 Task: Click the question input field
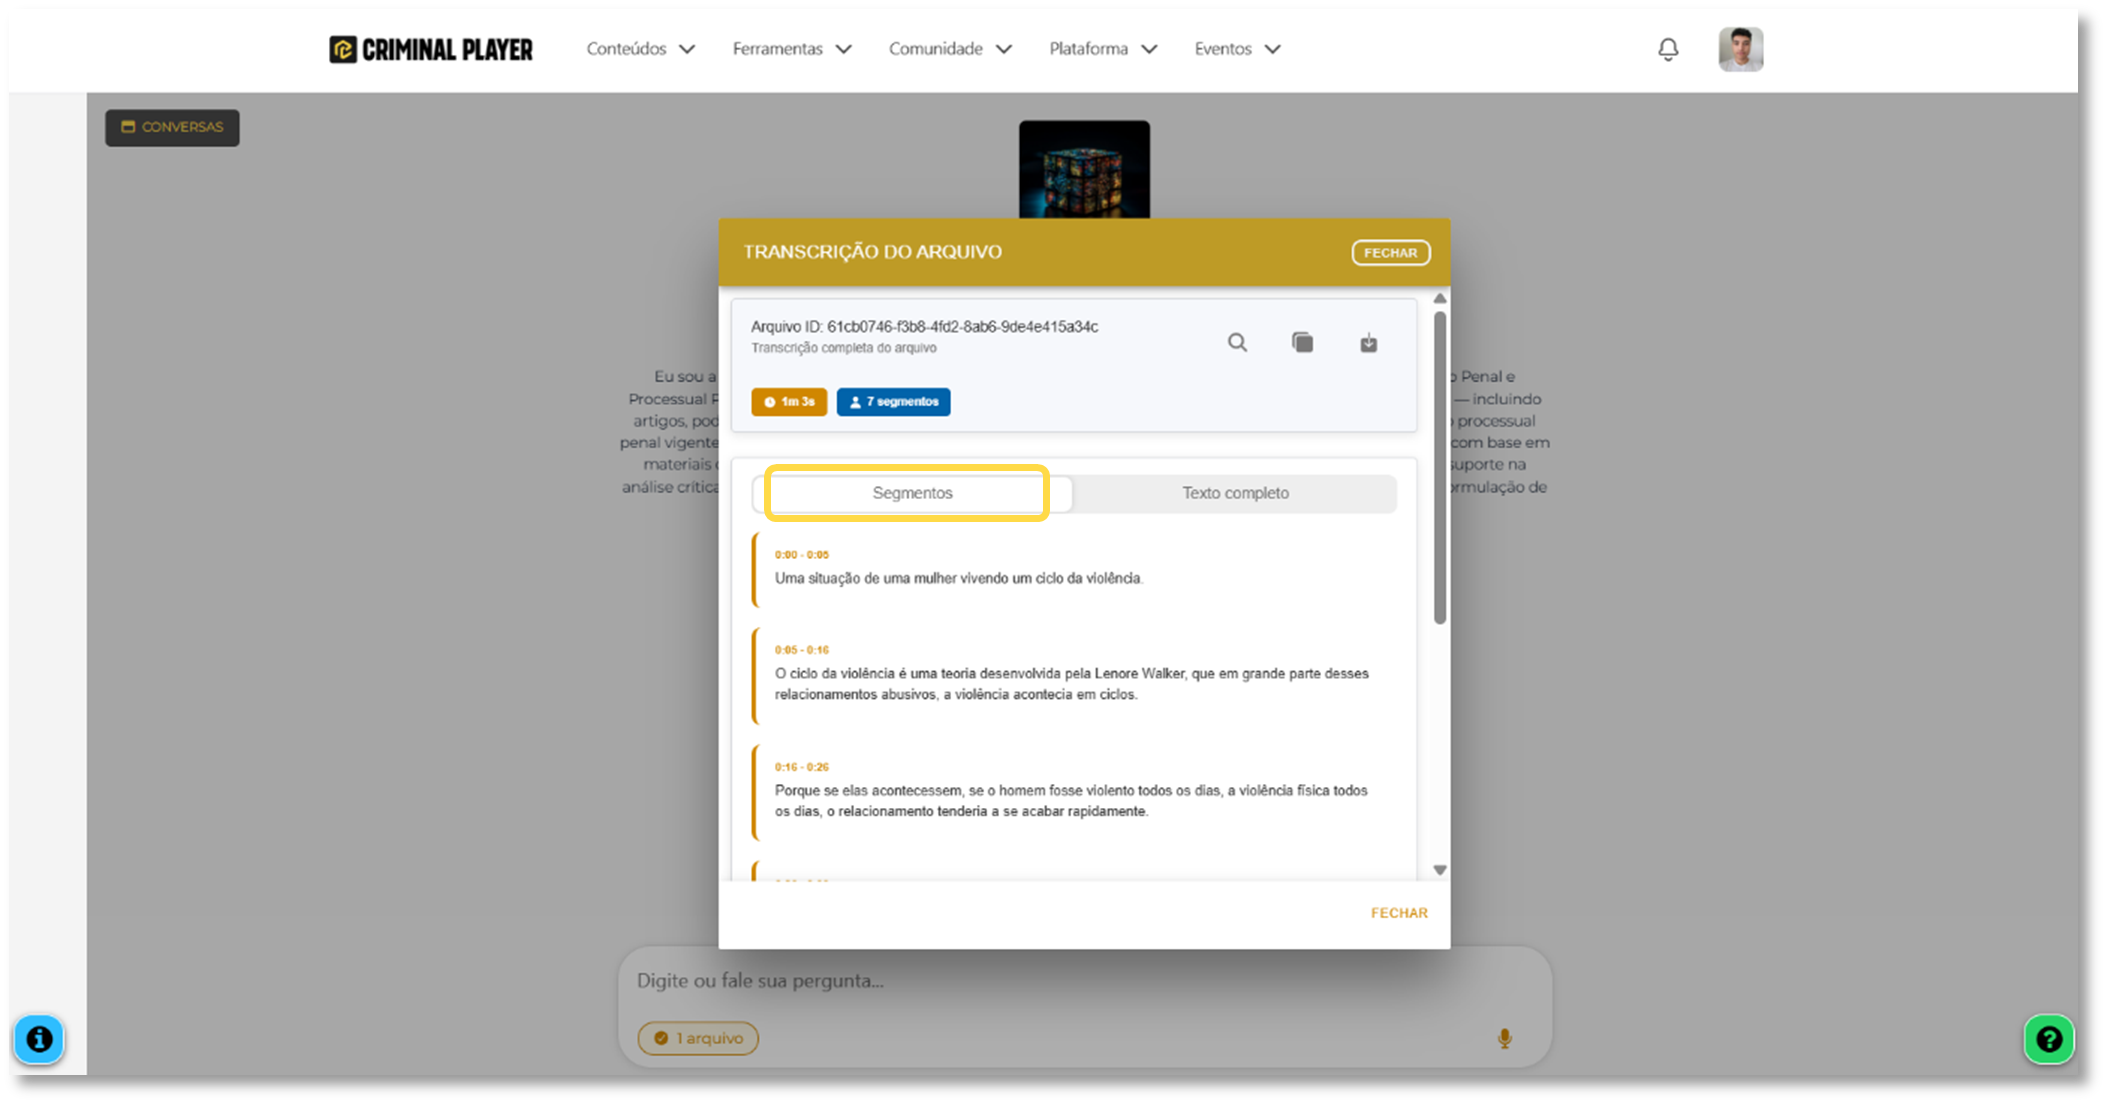coord(1000,981)
